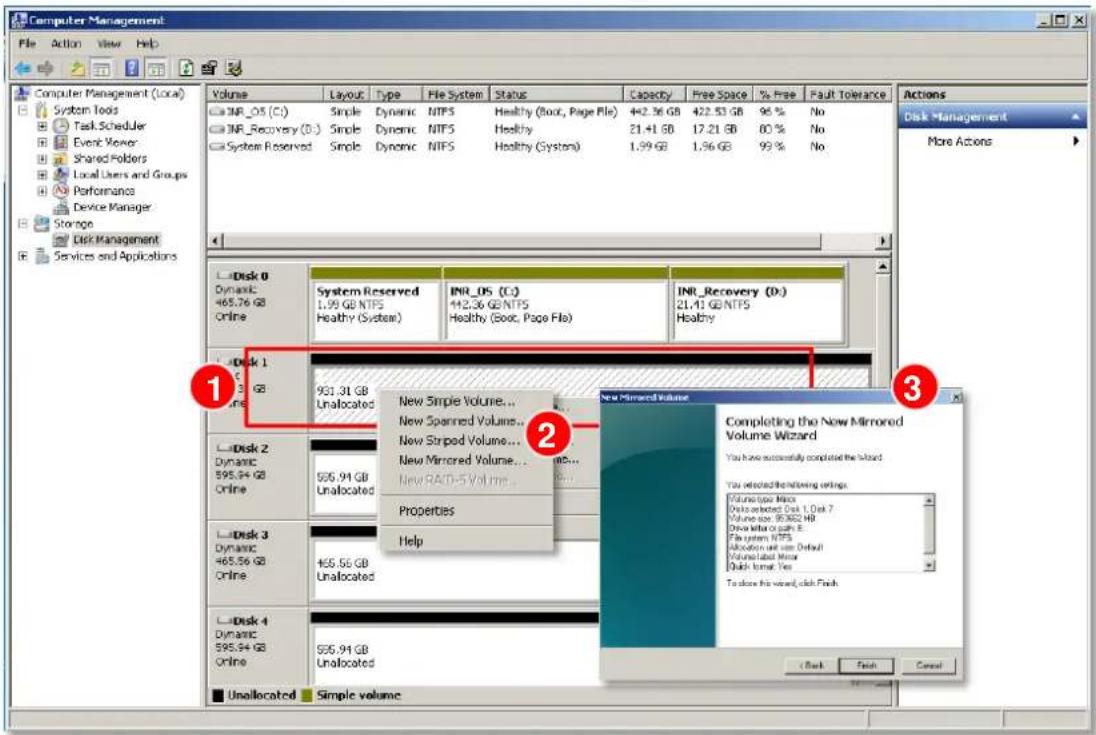Sort by the Free Space column header
The image size is (1096, 735).
tap(719, 94)
